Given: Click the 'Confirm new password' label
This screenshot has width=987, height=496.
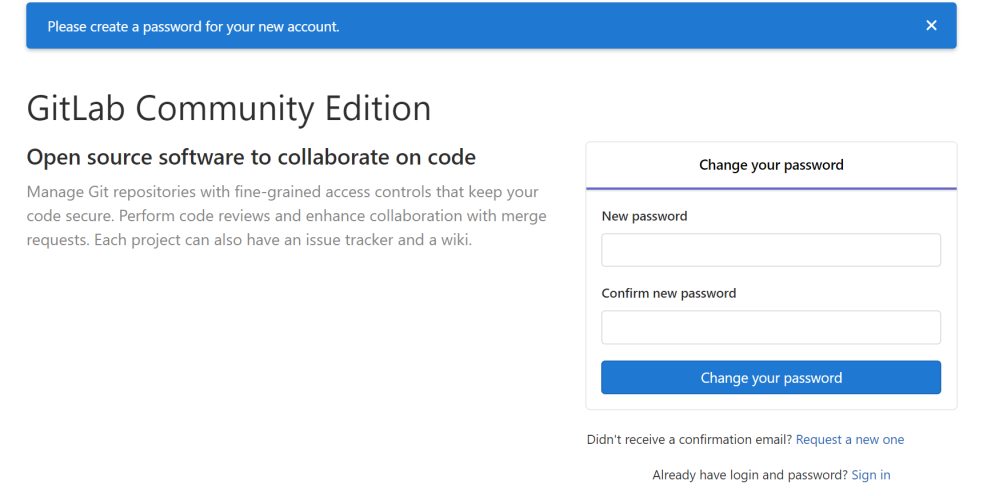Looking at the screenshot, I should [x=668, y=293].
